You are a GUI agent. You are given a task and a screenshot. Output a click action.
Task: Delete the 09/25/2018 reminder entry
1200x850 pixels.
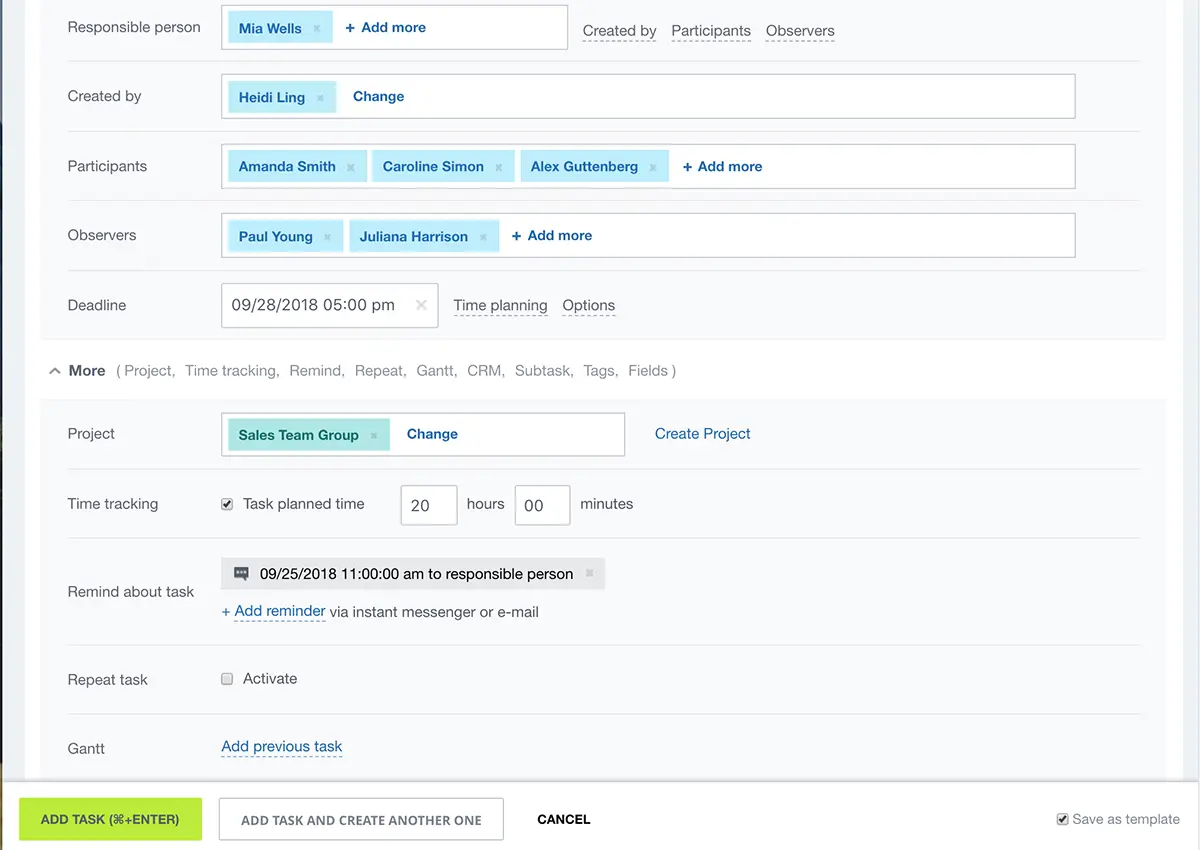[x=589, y=574]
